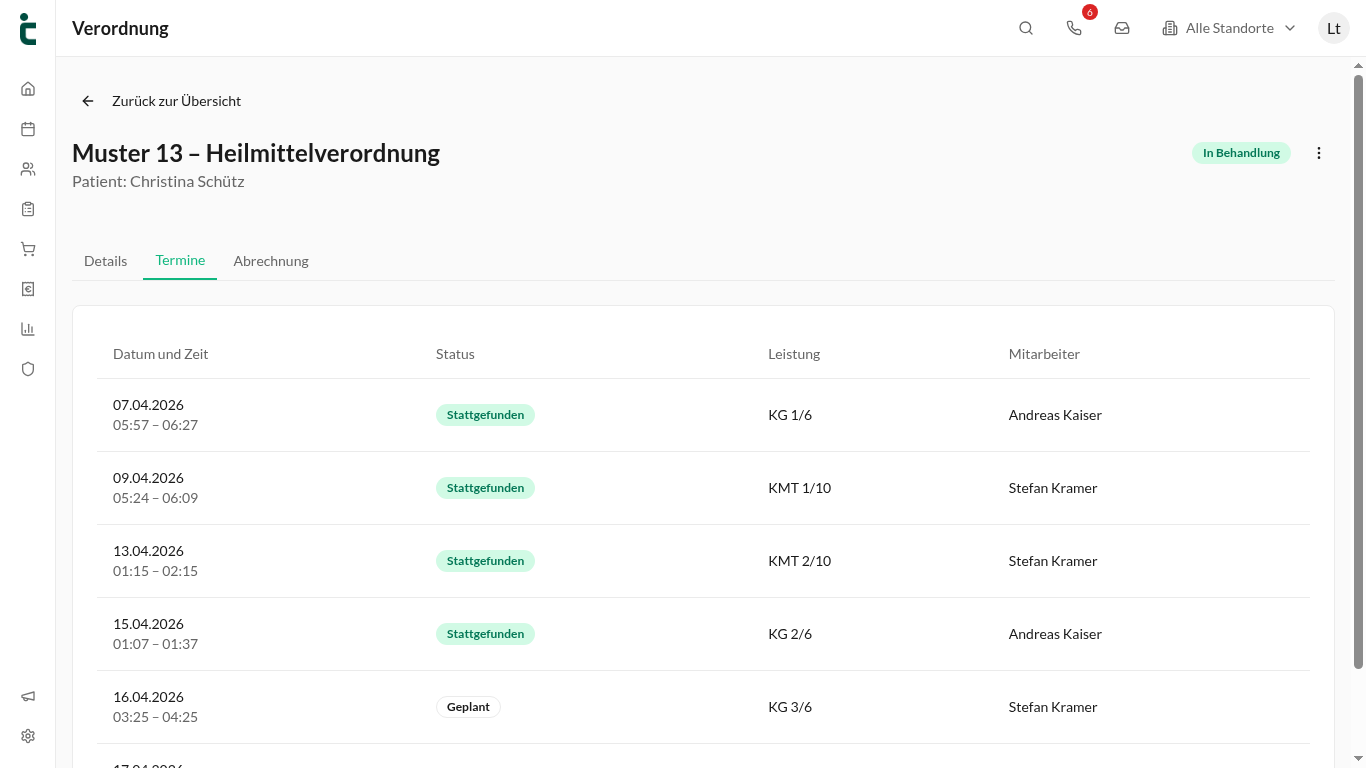
Task: Click the Leistung column header
Action: 794,354
